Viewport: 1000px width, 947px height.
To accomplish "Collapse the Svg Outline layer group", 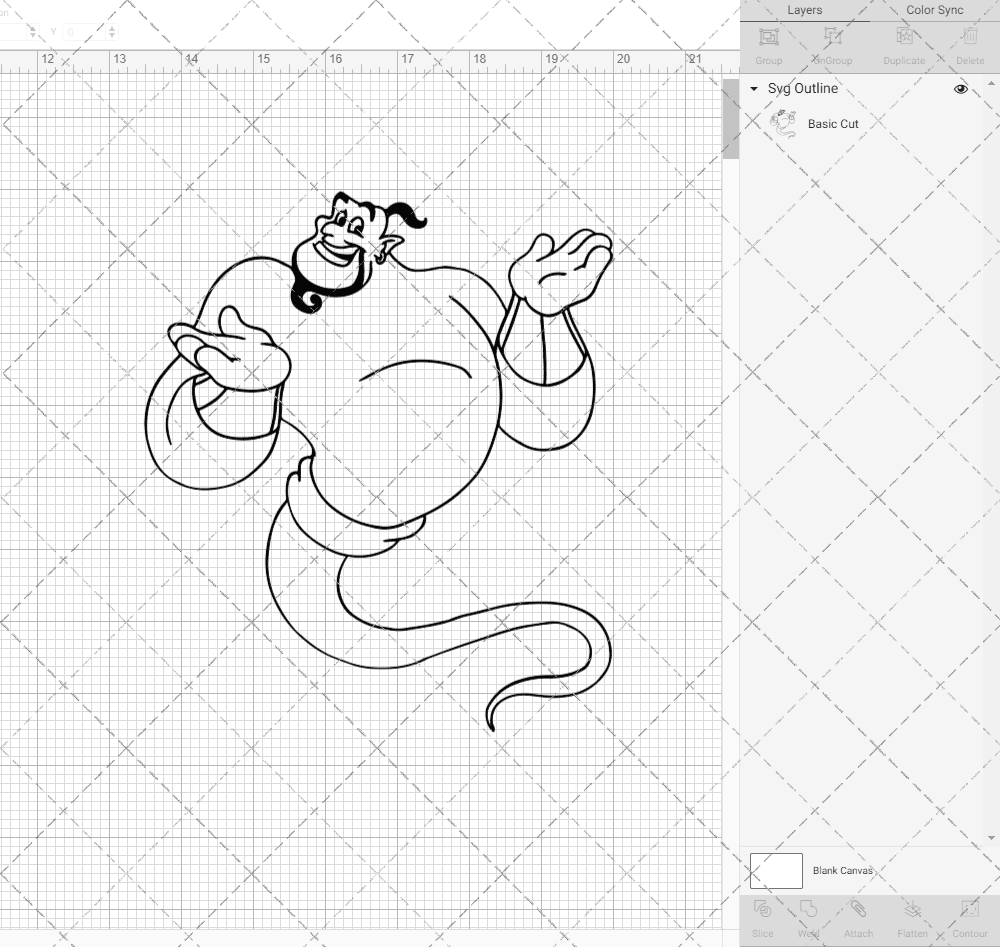I will [x=754, y=89].
